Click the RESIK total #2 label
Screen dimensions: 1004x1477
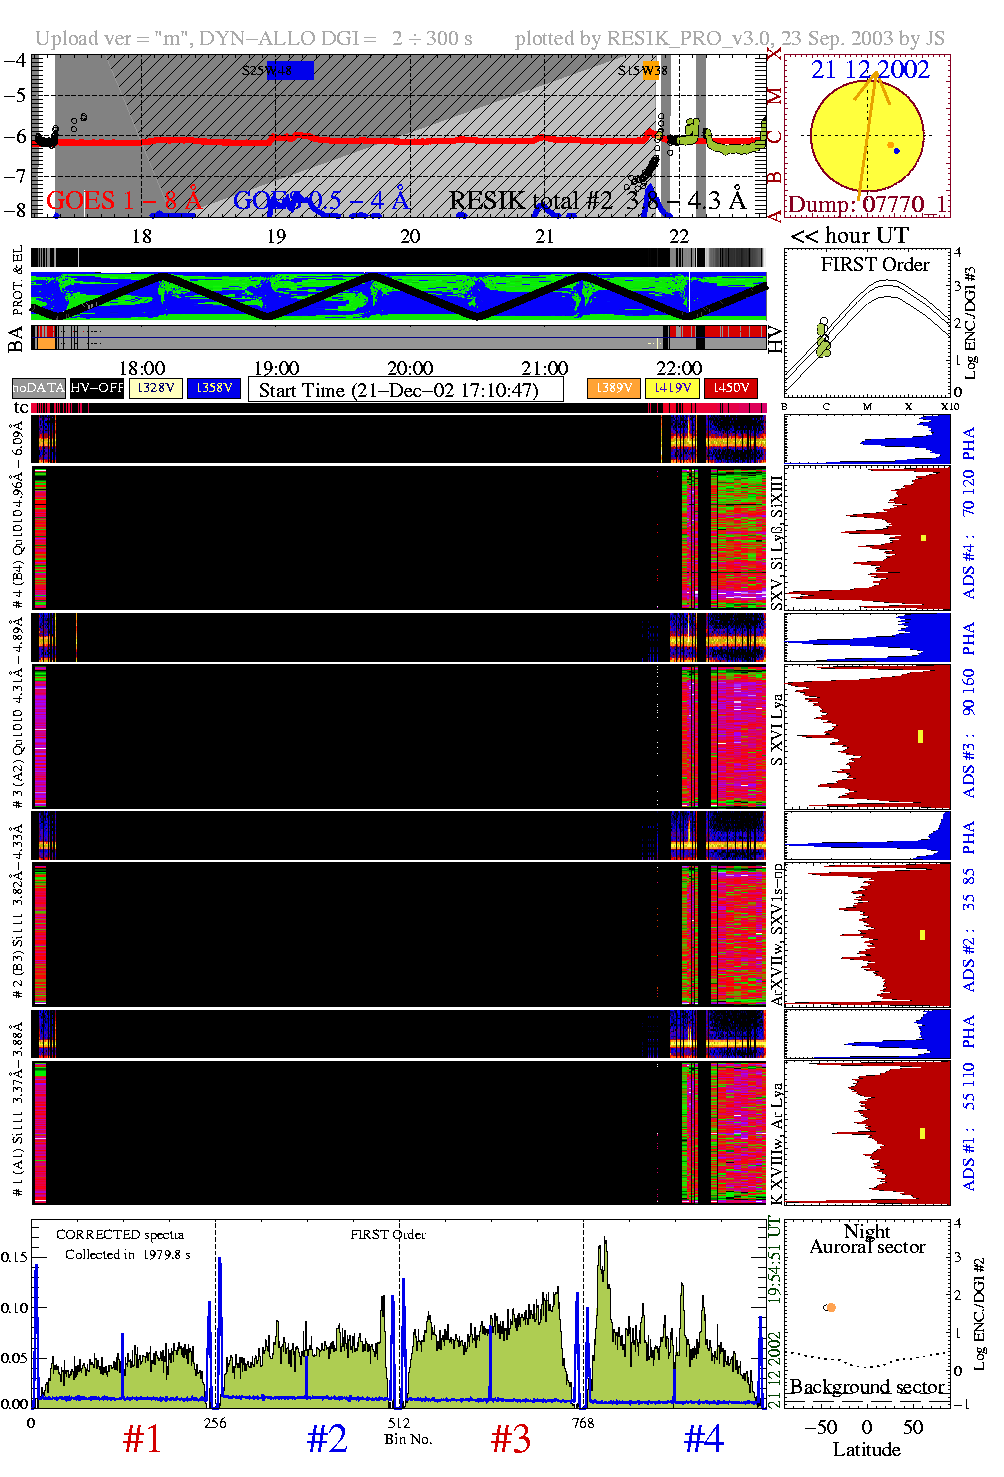pos(530,201)
